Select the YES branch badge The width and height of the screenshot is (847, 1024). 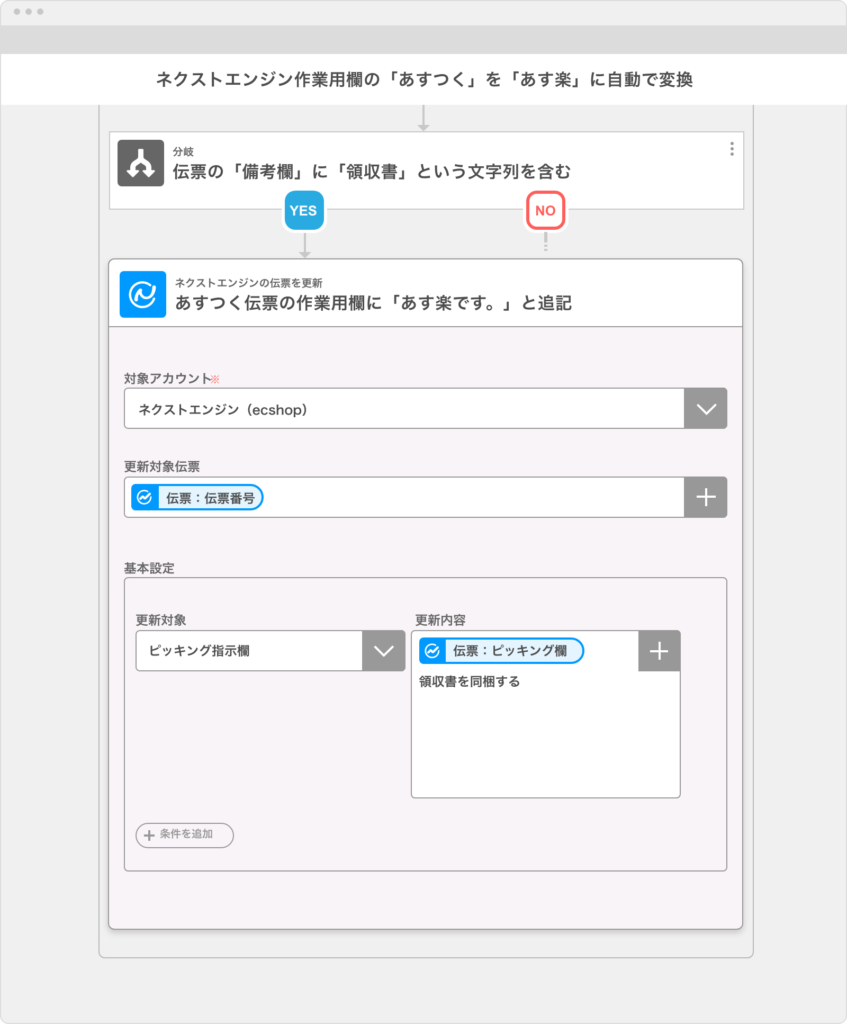point(304,210)
